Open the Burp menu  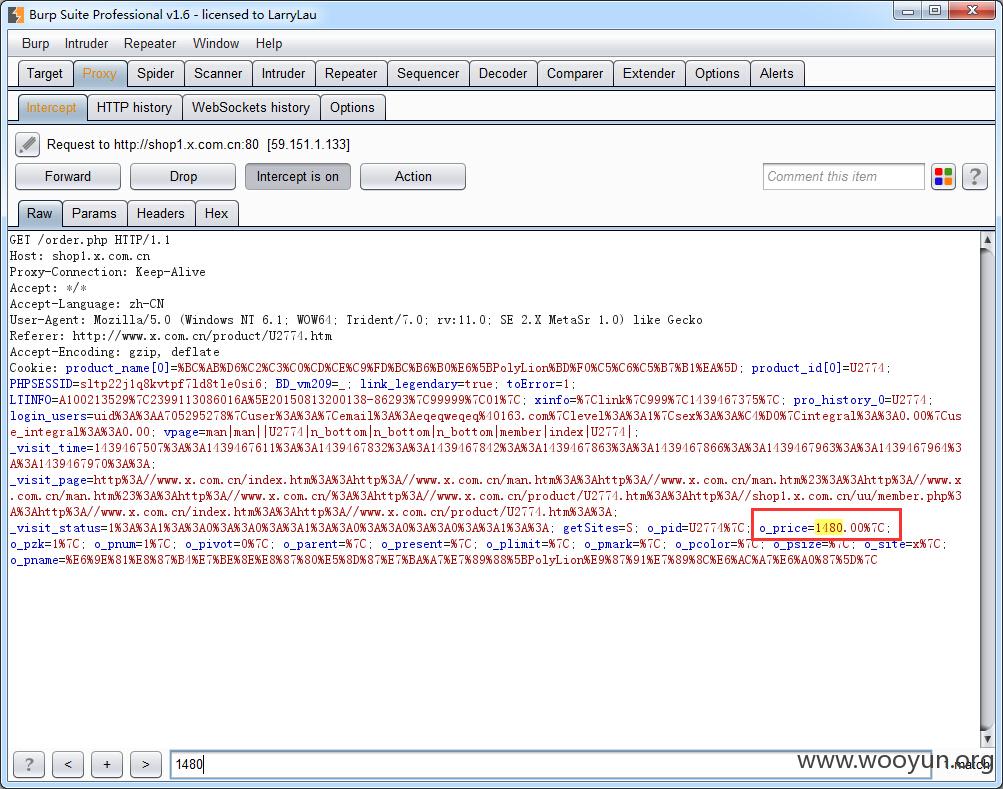pos(35,44)
